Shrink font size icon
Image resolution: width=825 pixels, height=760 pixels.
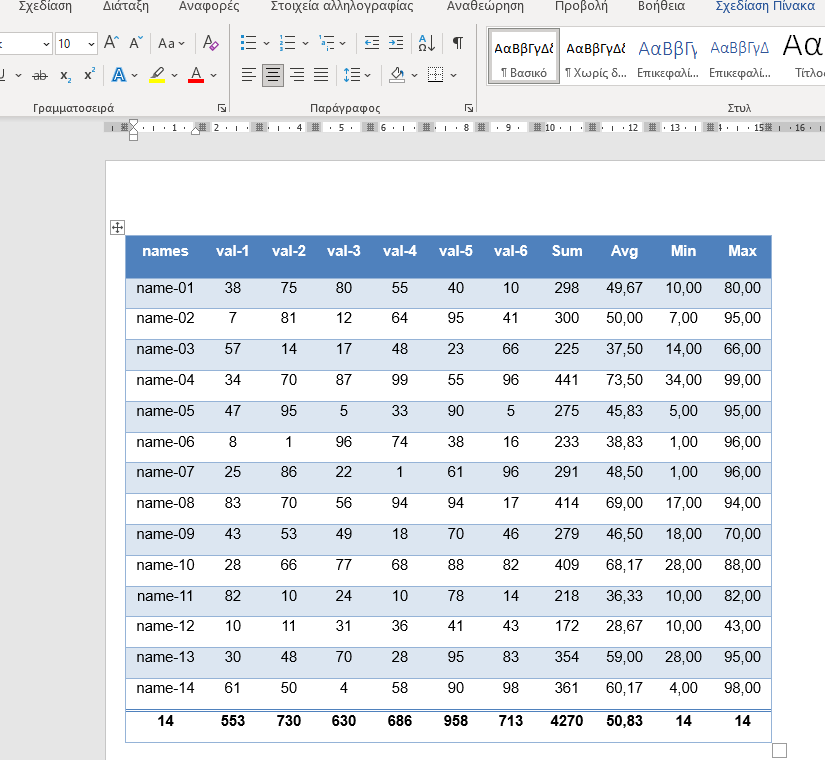tap(136, 43)
